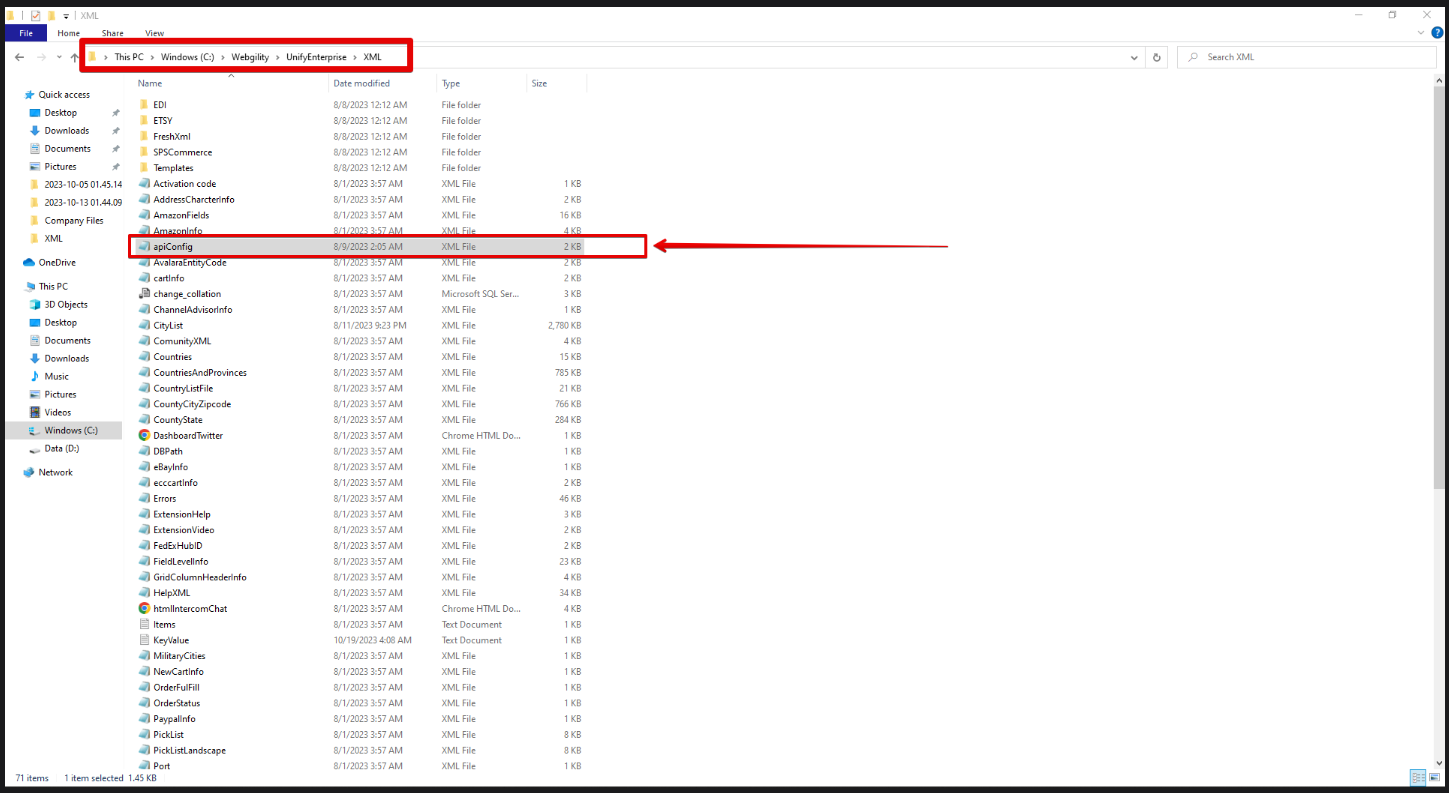Select the FreshXml folder name
The image size is (1449, 793).
tap(172, 137)
